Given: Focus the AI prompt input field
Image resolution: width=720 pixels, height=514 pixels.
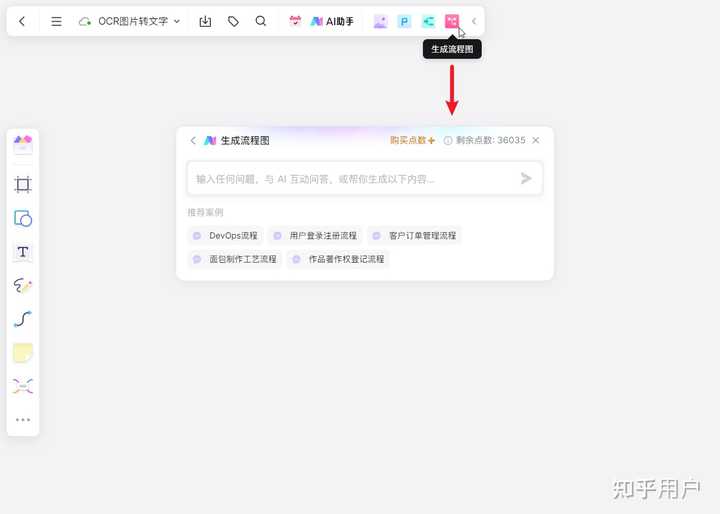Looking at the screenshot, I should [x=365, y=178].
